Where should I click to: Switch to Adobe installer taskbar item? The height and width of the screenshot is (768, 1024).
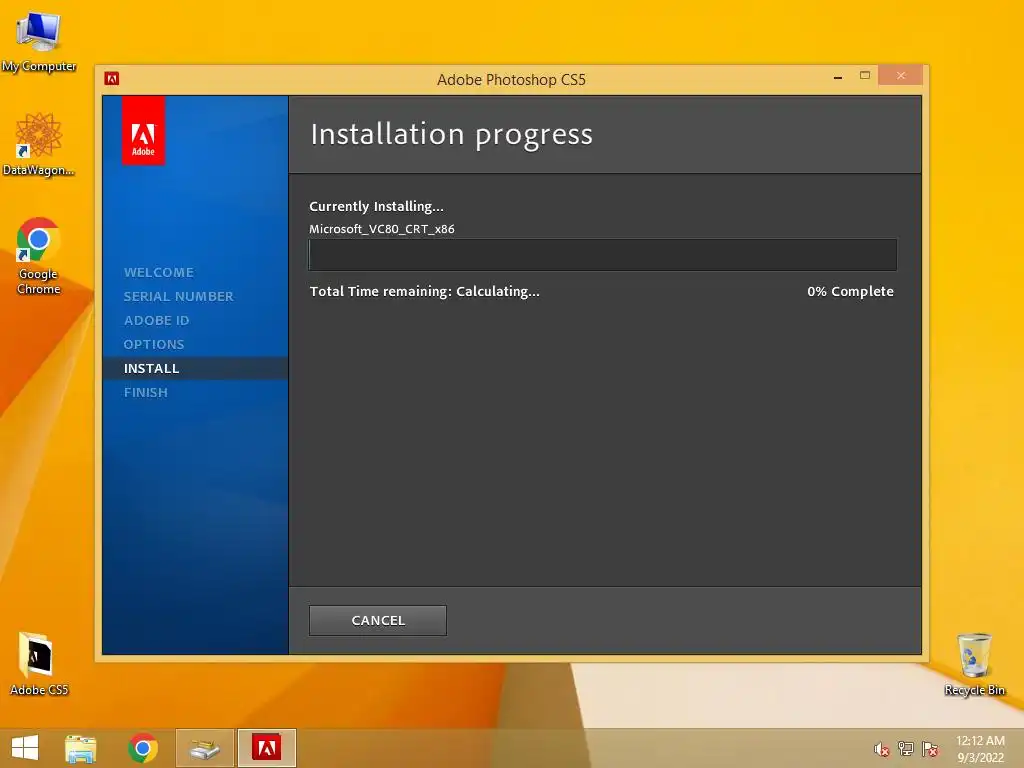[x=266, y=748]
